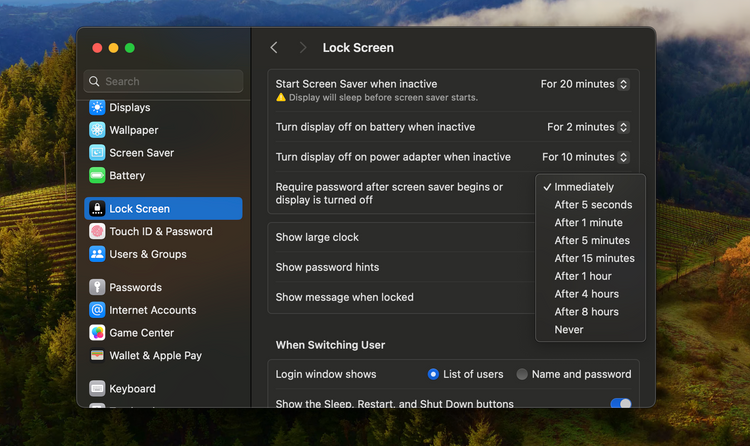Click the When Switching User heading

pyautogui.click(x=330, y=345)
